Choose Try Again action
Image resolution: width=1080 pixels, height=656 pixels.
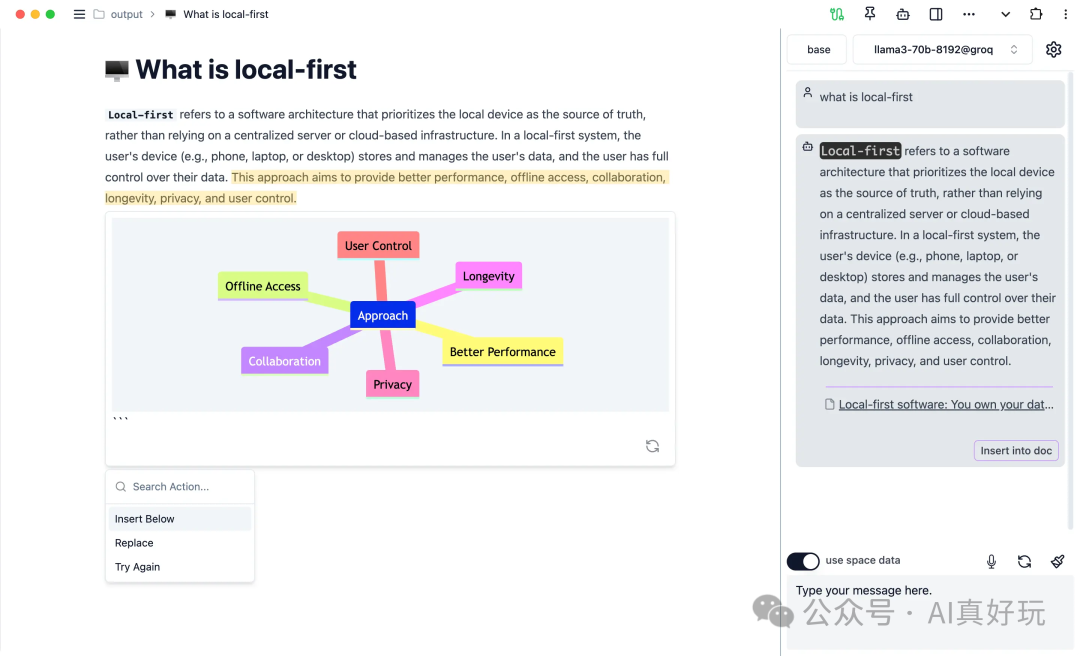pyautogui.click(x=180, y=567)
